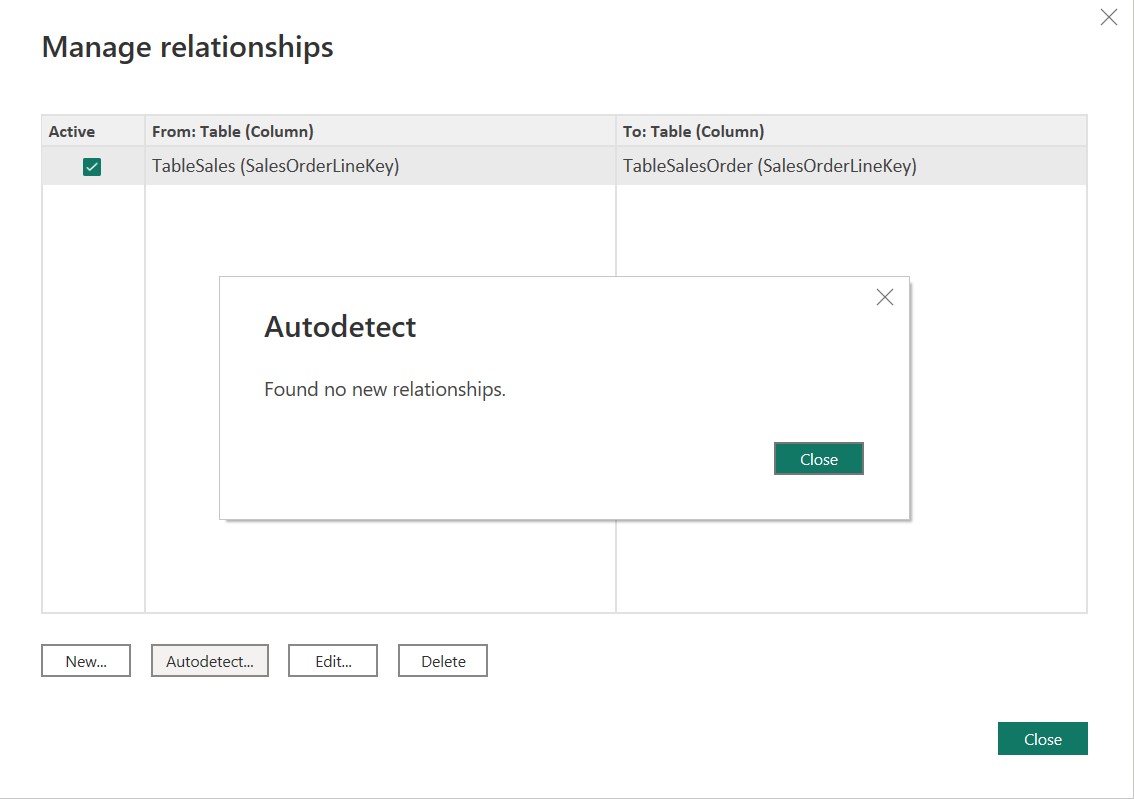Select the TableSales (SalesOrderLineKey) cell
1134x799 pixels.
pyautogui.click(x=380, y=166)
